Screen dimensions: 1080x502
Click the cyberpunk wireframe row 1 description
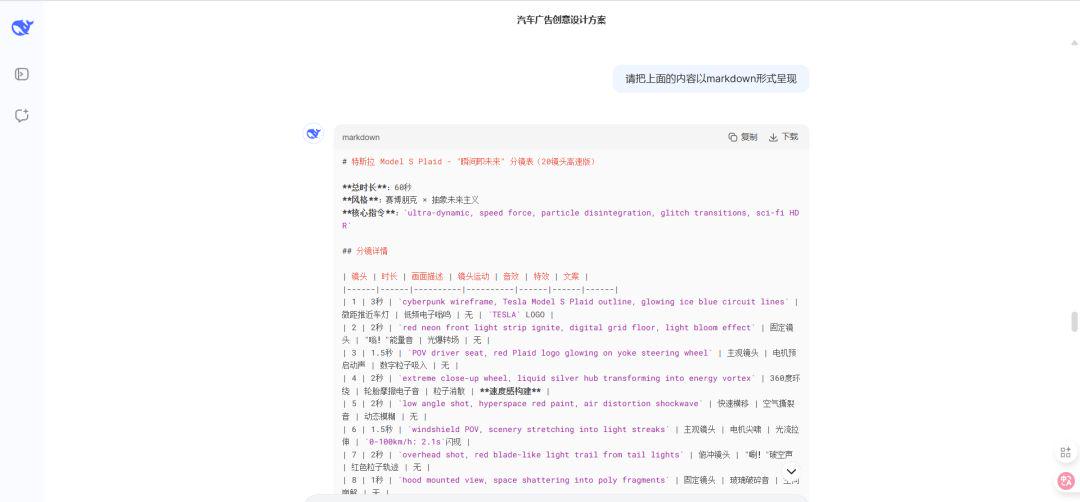click(x=593, y=302)
